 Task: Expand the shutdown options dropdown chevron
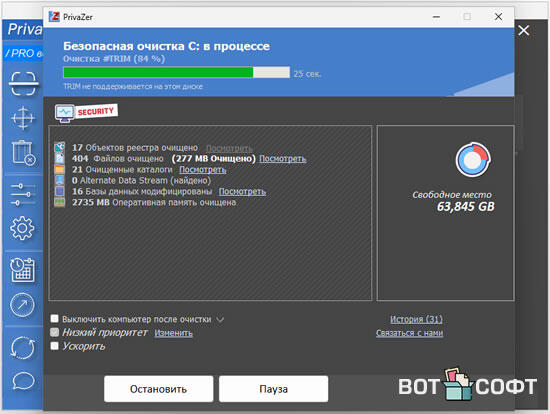tap(220, 320)
